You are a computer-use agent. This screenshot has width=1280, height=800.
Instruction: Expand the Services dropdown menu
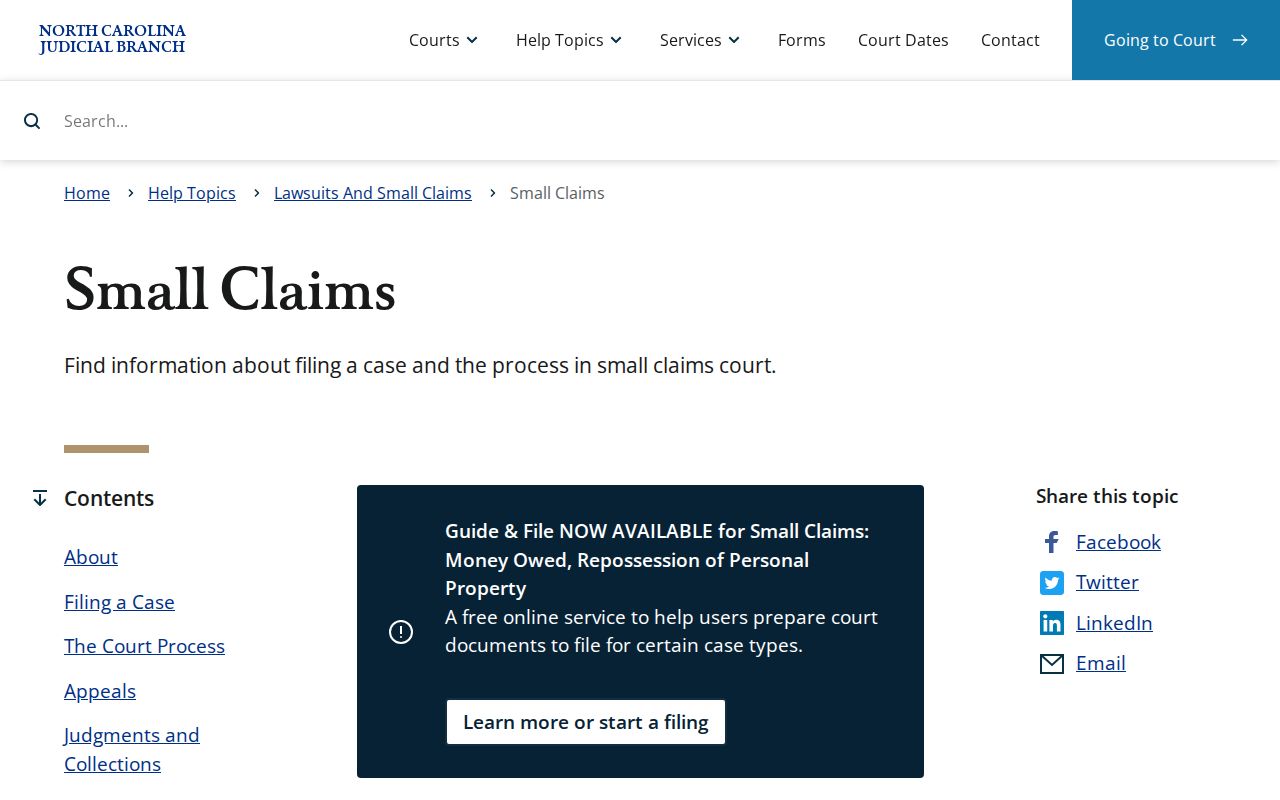[x=700, y=40]
